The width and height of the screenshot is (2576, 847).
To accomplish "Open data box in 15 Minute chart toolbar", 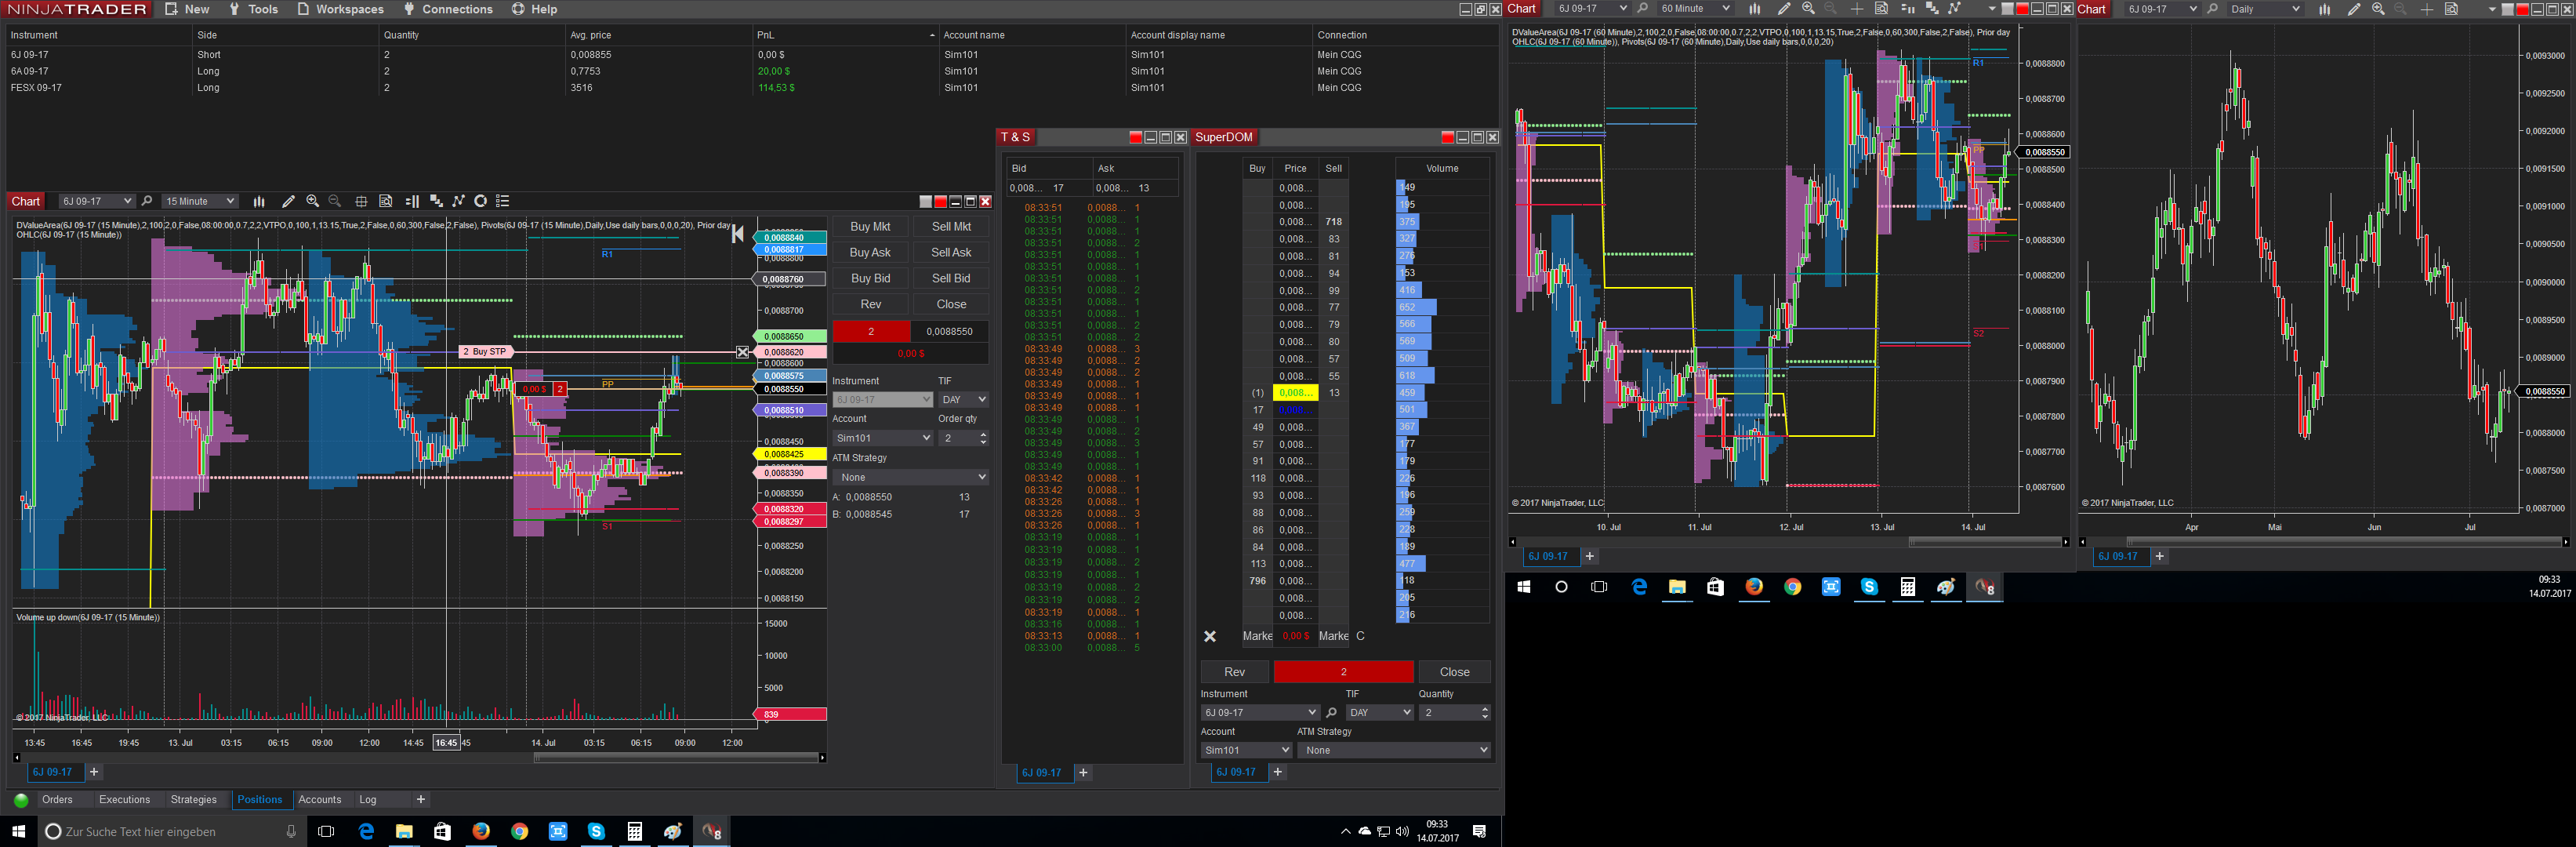I will click(385, 201).
